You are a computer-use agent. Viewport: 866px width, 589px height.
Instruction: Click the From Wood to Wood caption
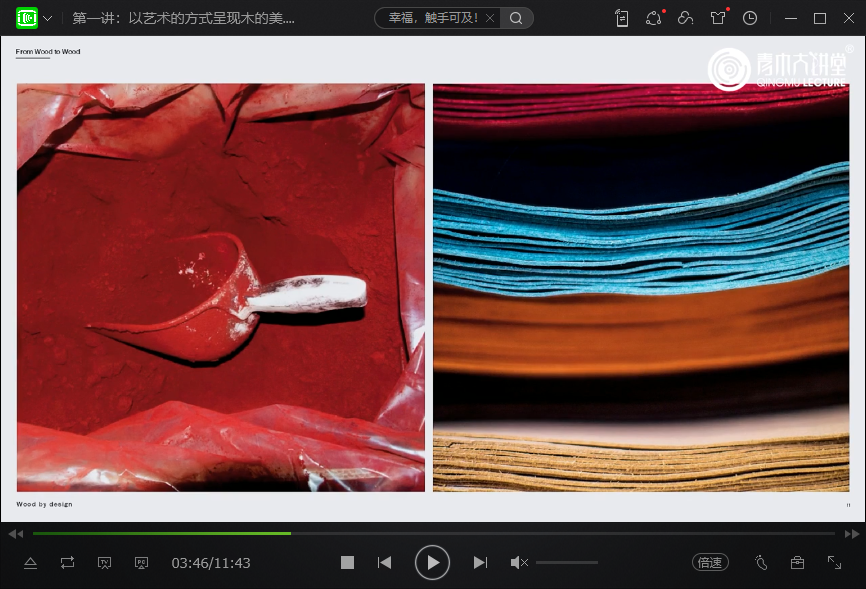tap(48, 51)
